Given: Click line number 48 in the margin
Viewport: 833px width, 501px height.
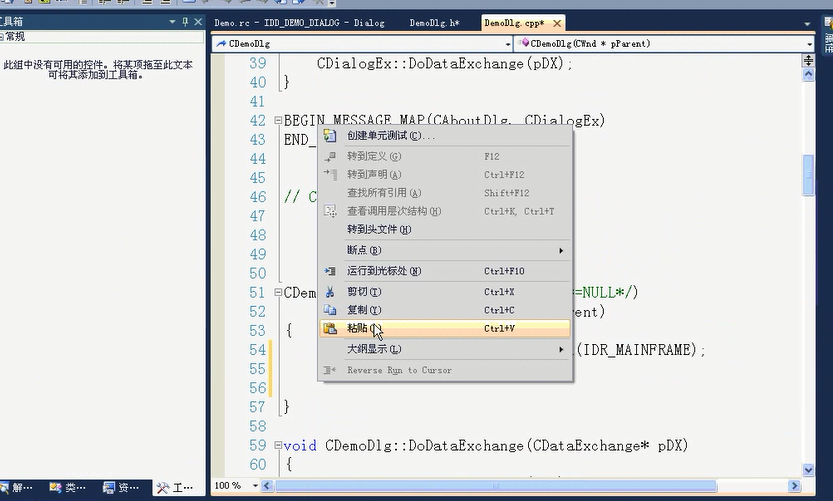Looking at the screenshot, I should [x=258, y=235].
